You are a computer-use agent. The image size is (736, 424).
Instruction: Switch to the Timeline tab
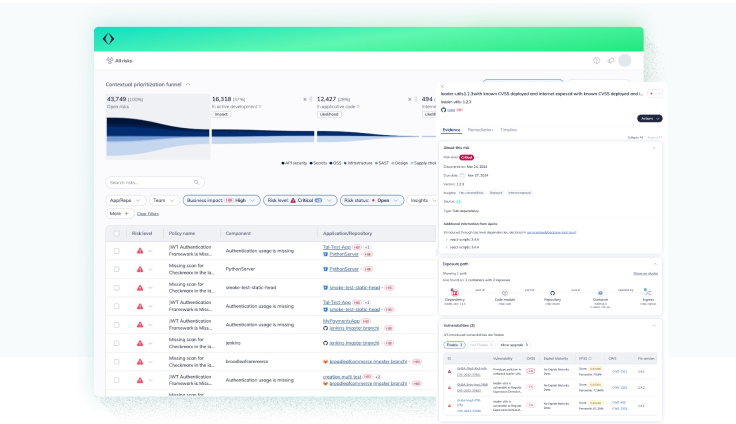coord(509,130)
